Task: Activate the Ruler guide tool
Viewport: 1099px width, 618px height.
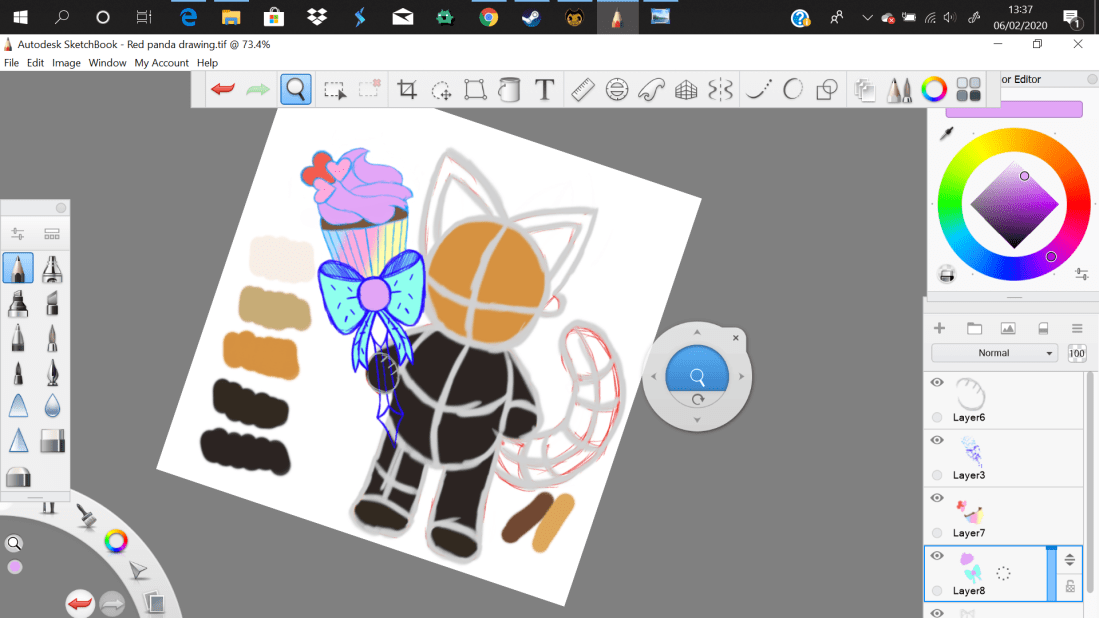Action: point(581,89)
